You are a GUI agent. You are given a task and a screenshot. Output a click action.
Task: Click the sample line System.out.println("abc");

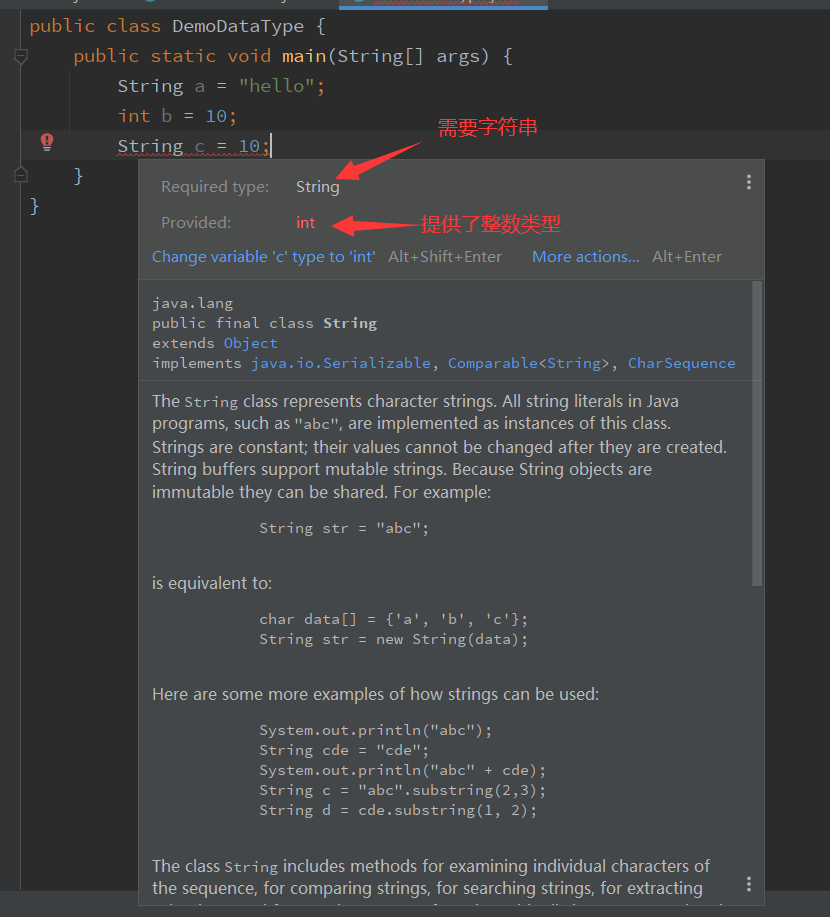point(376,731)
